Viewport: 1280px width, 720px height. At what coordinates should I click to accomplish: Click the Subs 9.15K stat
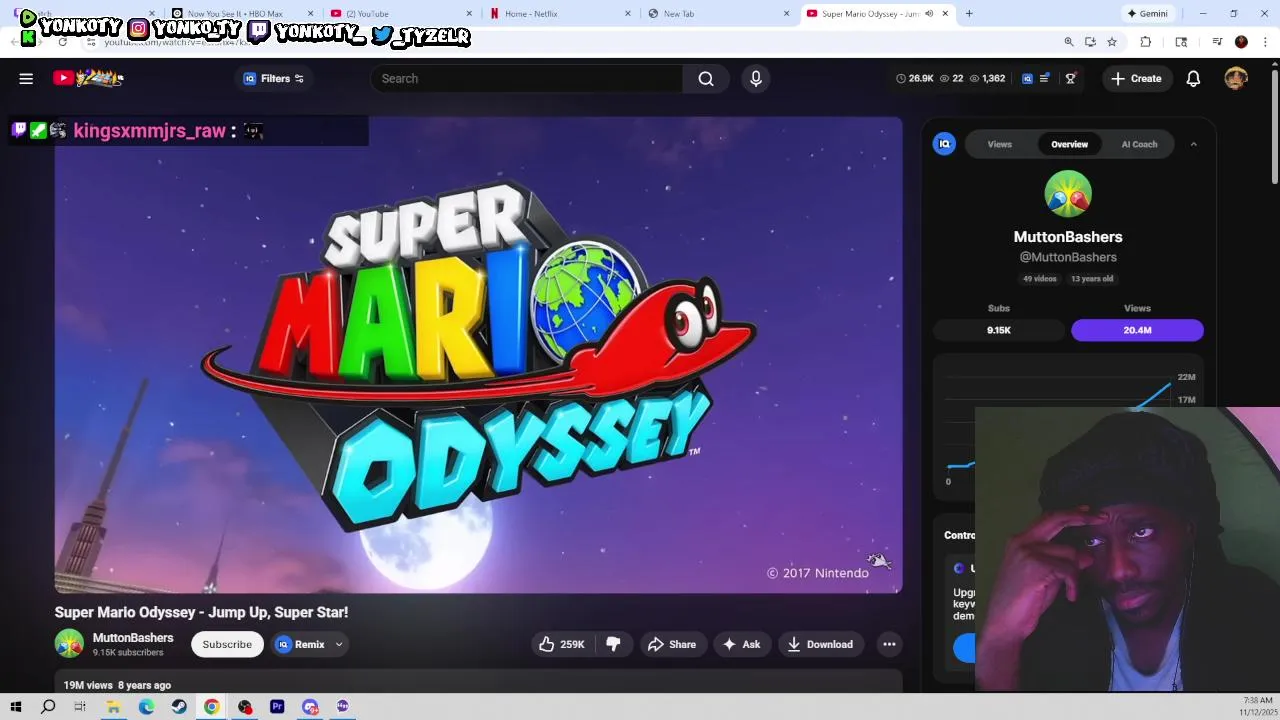tap(999, 330)
